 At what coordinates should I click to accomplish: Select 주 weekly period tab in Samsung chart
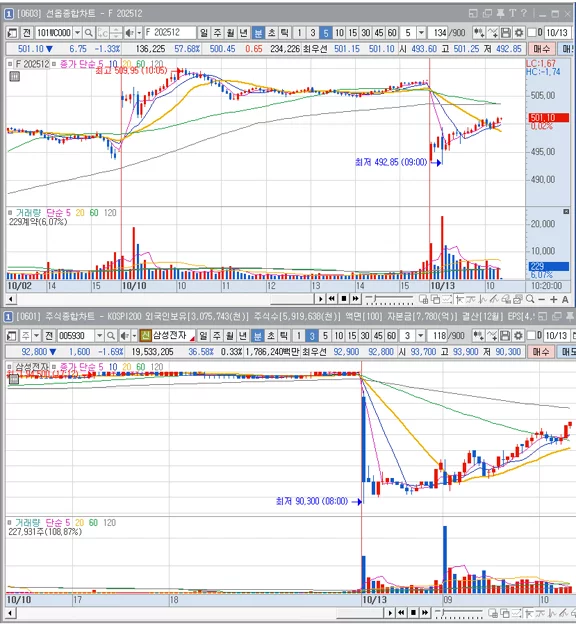click(216, 336)
